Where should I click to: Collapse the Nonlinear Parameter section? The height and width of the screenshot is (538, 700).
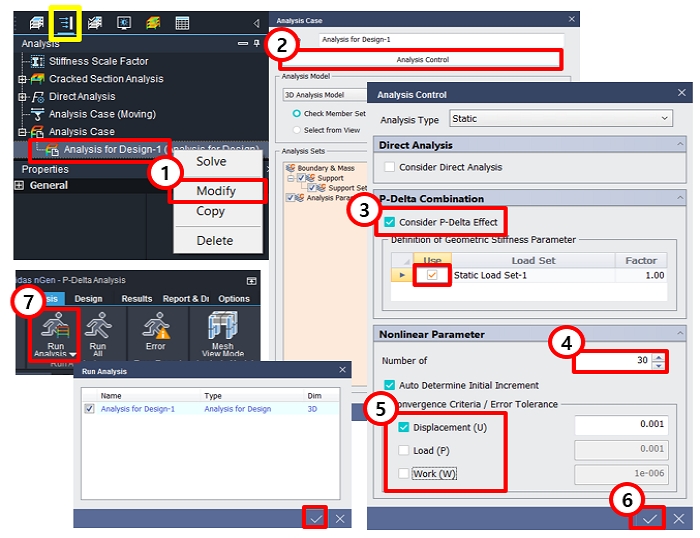point(679,333)
